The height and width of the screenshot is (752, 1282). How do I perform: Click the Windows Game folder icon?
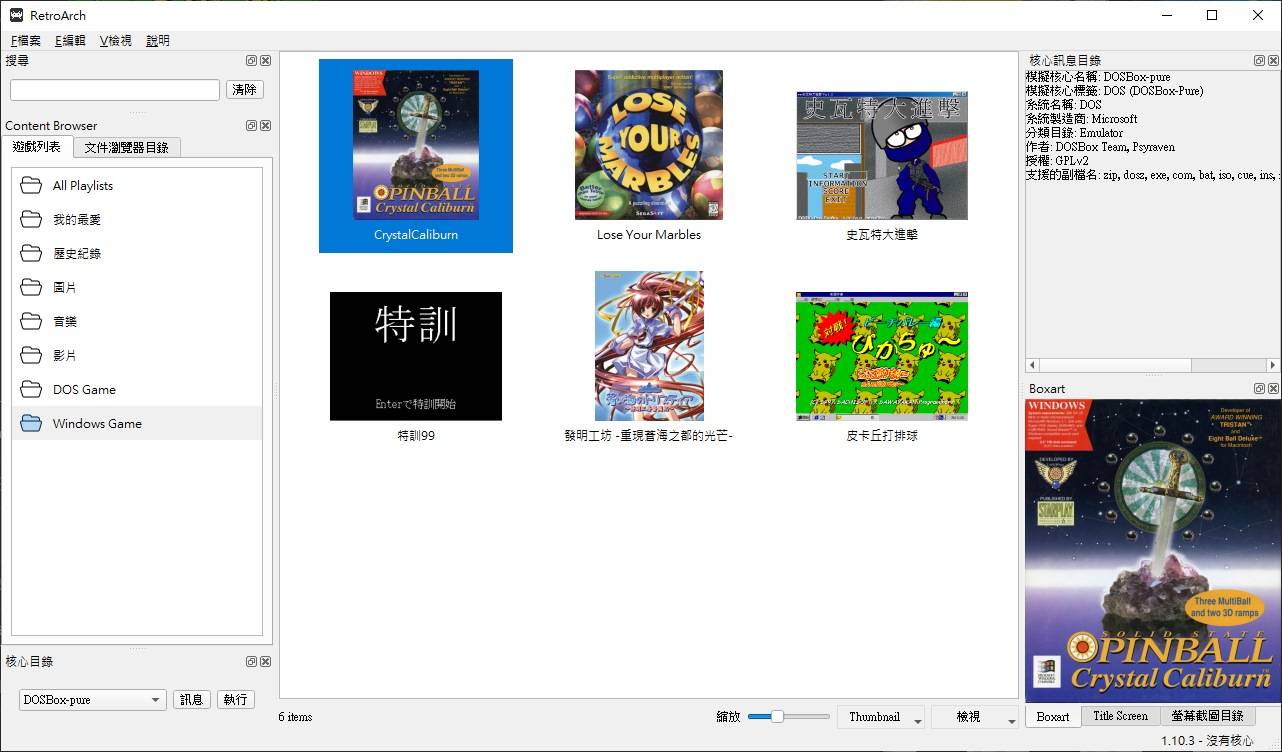tap(31, 423)
